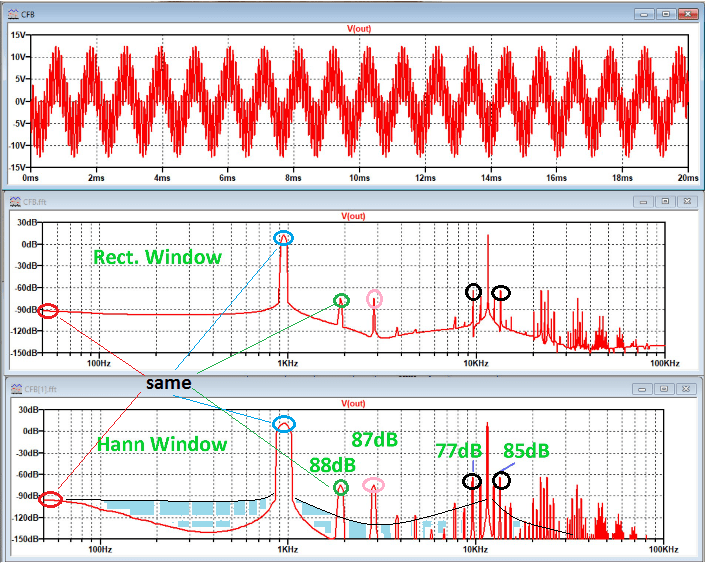Click -120dB axis label in CFB.fft window
Image resolution: width=705 pixels, height=563 pixels.
click(25, 331)
